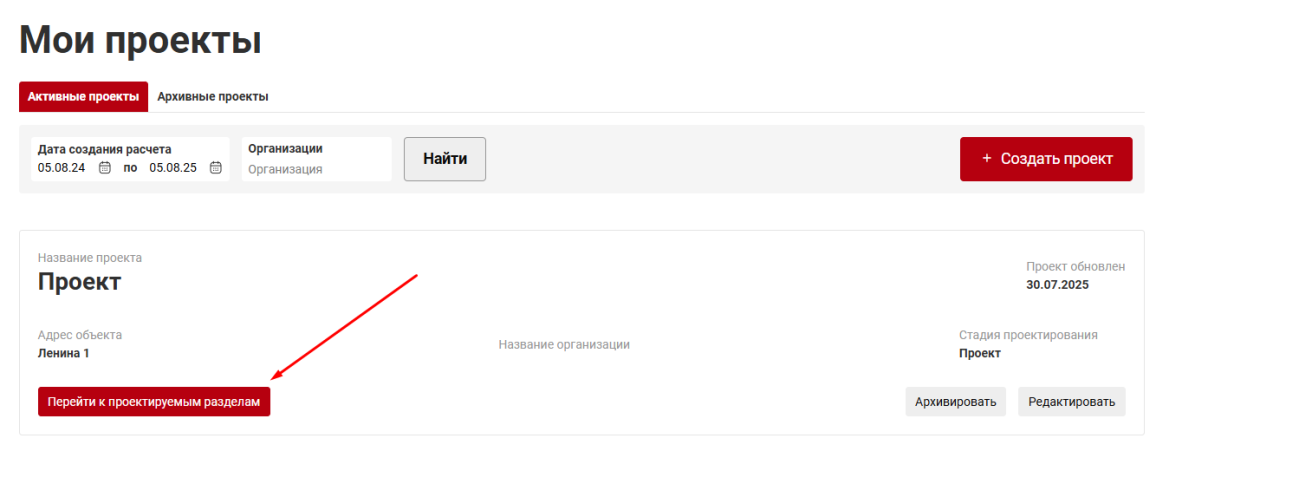1299x484 pixels.
Task: Open Перейти к проектируемым разделам
Action: 154,401
